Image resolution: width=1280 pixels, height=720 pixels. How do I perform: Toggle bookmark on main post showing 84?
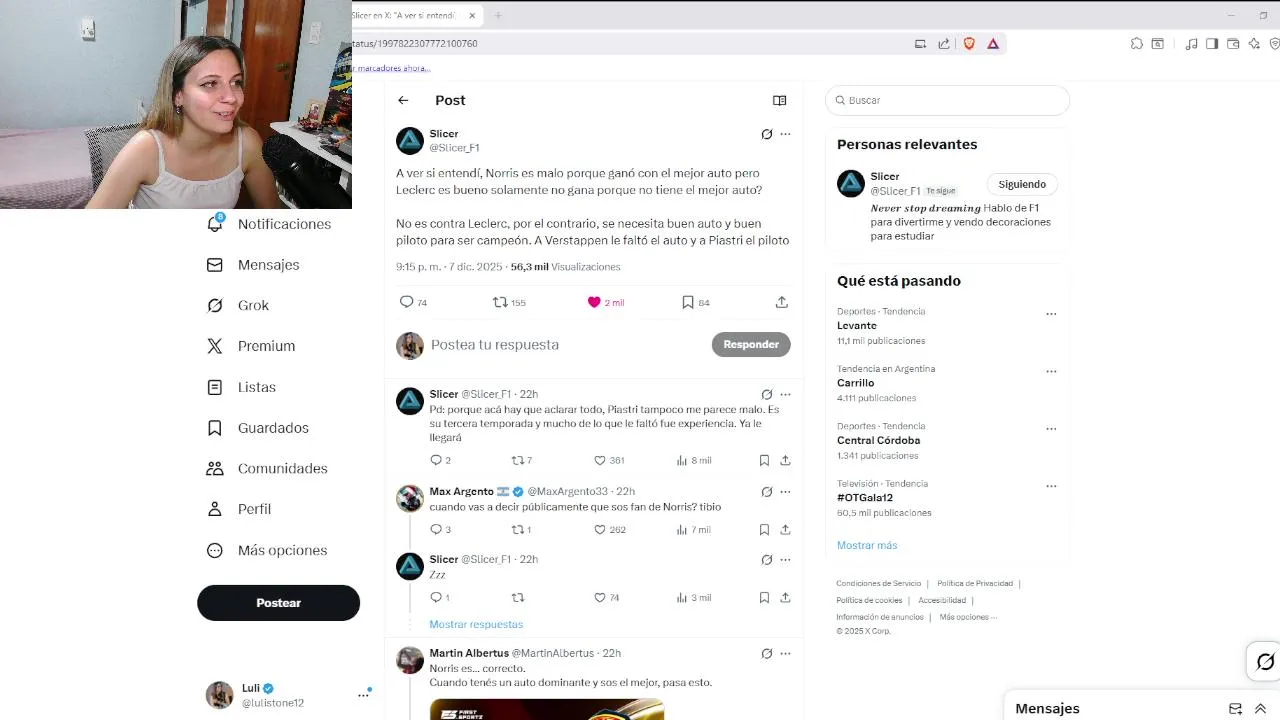(x=695, y=302)
